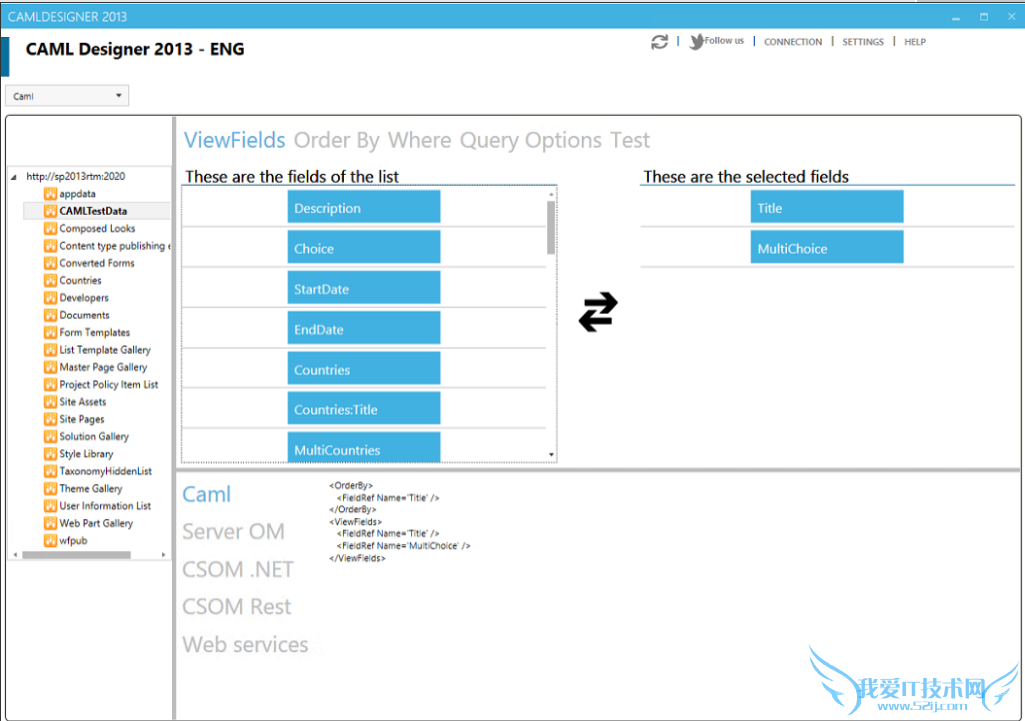Click the Twitter bird icon
Viewport: 1025px width, 721px height.
point(697,41)
